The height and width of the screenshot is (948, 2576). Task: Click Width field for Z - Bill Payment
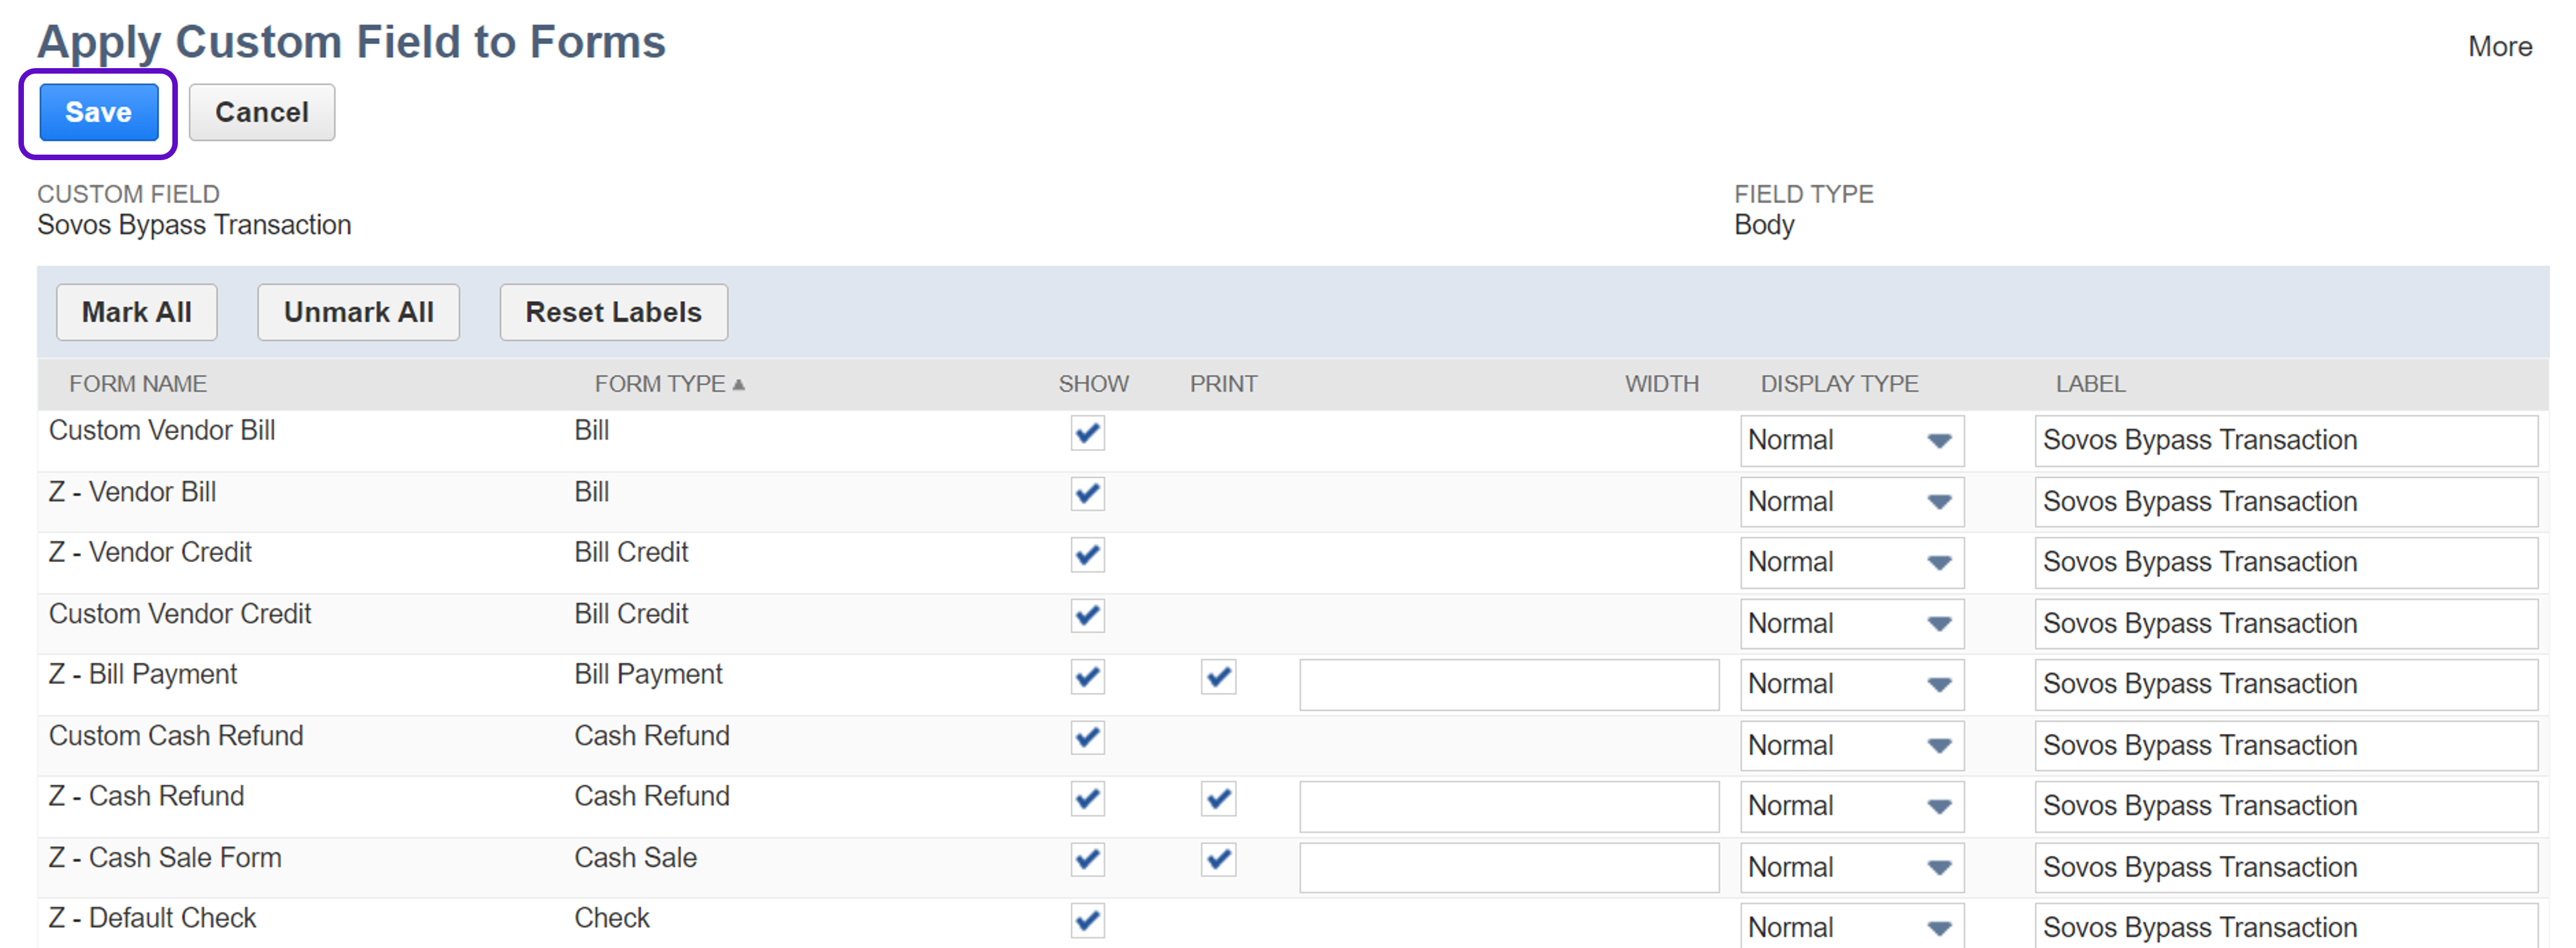(1508, 685)
